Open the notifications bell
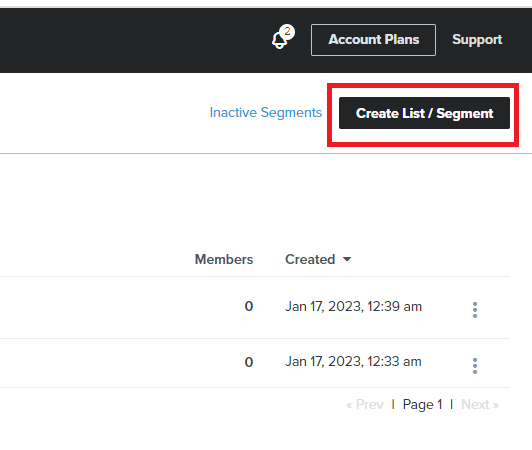Screen dimensions: 532x450 tap(279, 41)
